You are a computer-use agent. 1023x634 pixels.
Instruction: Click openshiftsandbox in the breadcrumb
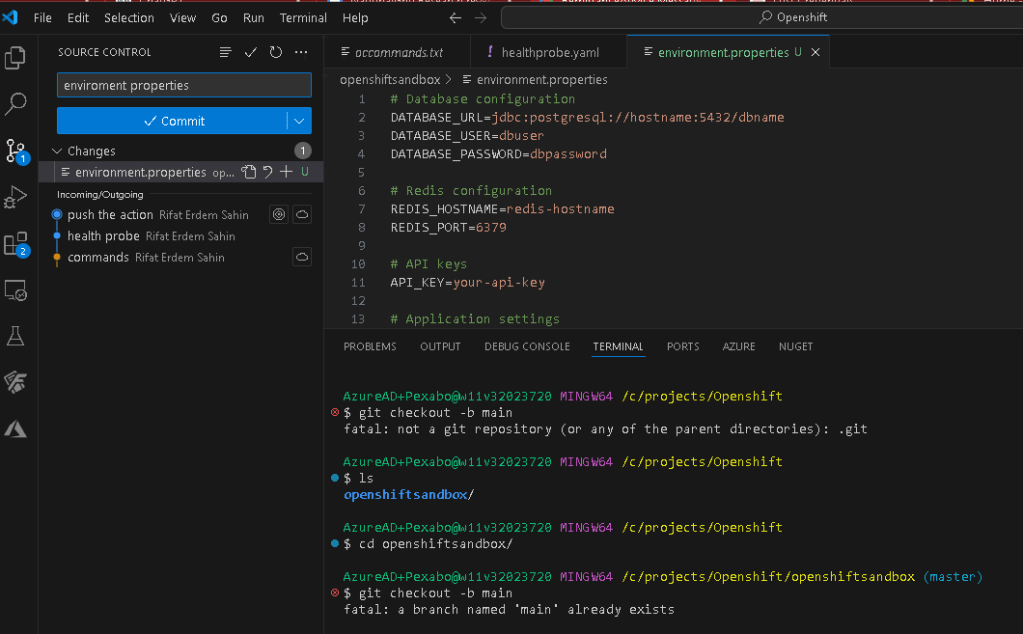390,80
